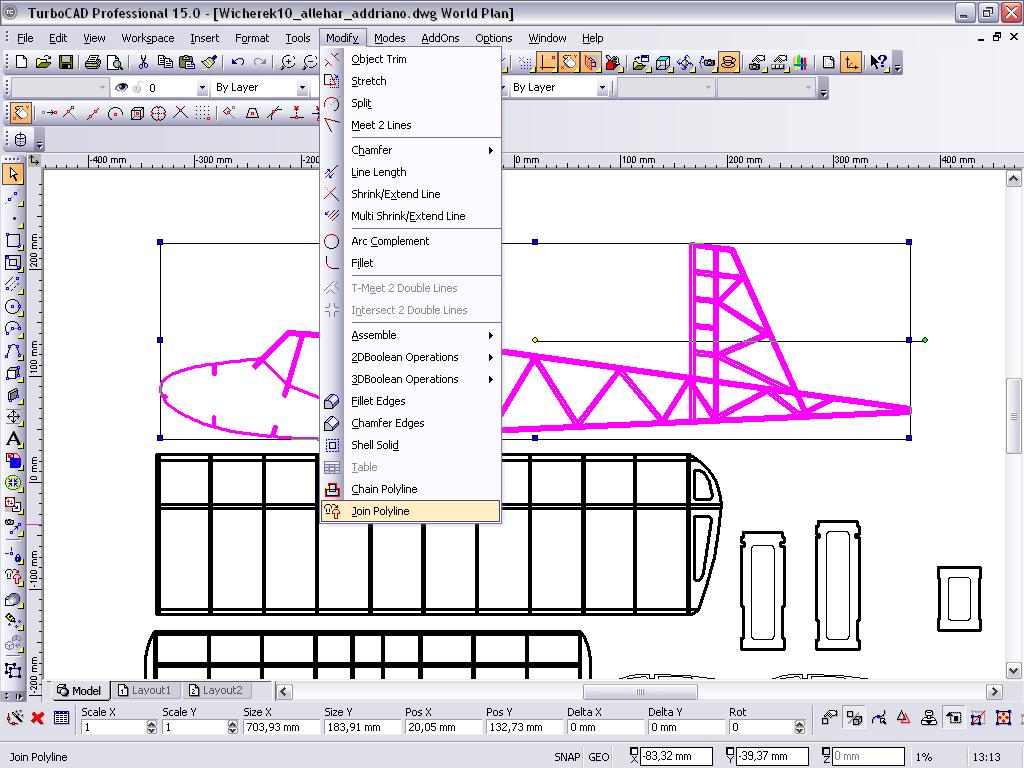This screenshot has width=1024, height=770.
Task: Click the Save file icon
Action: click(x=66, y=62)
